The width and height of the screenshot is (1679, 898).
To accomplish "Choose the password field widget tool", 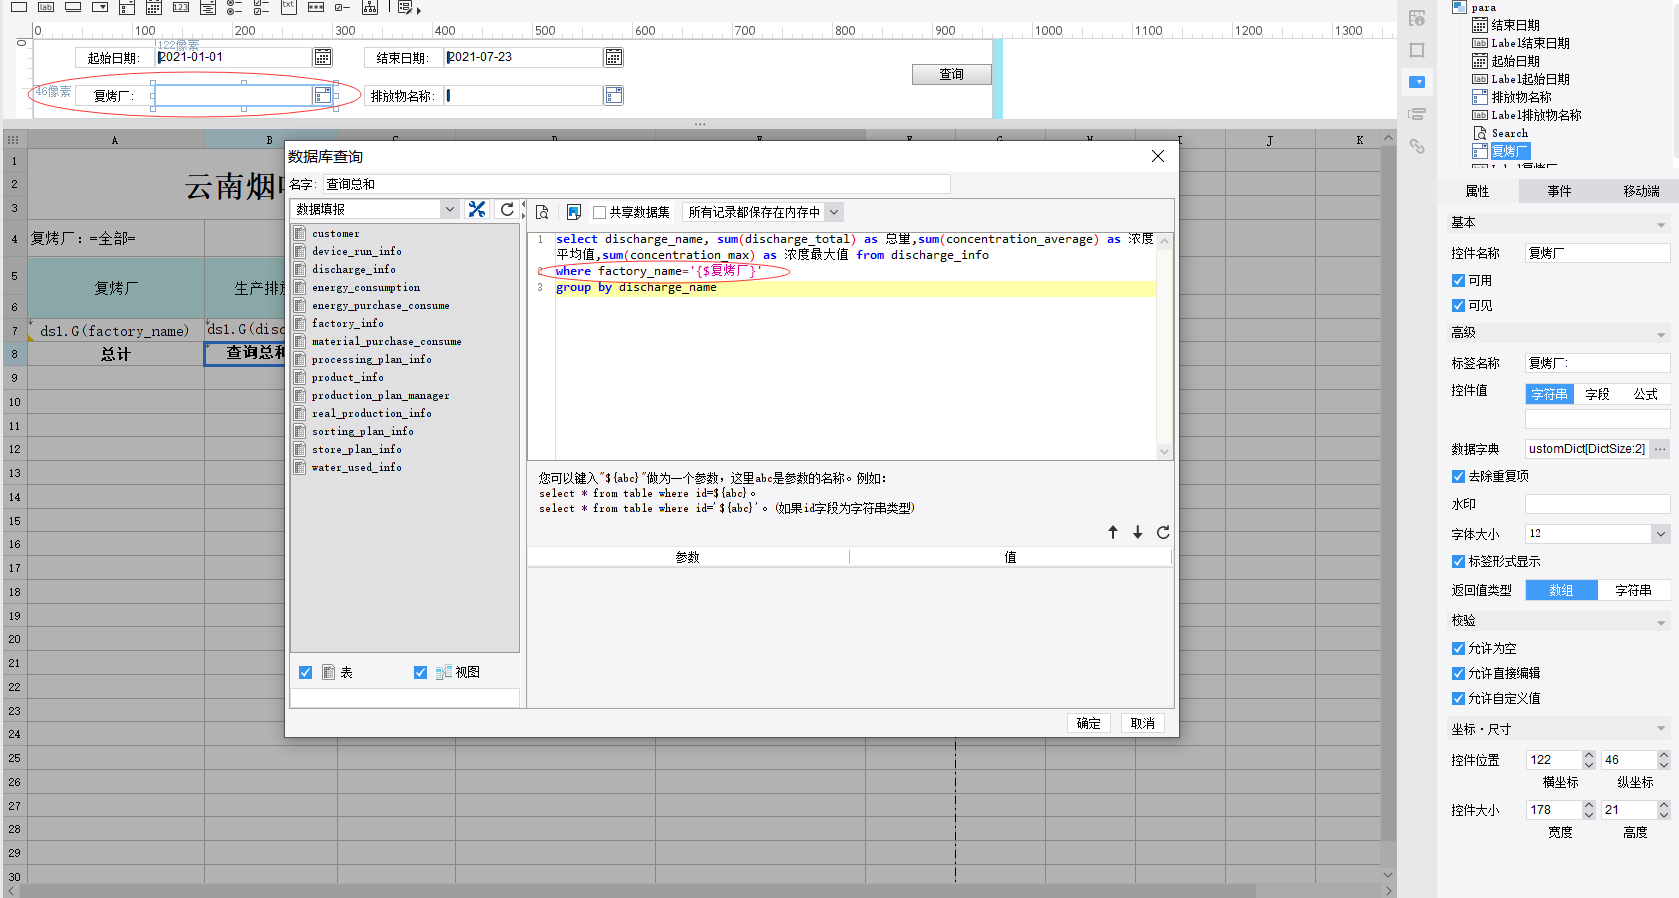I will (x=315, y=7).
